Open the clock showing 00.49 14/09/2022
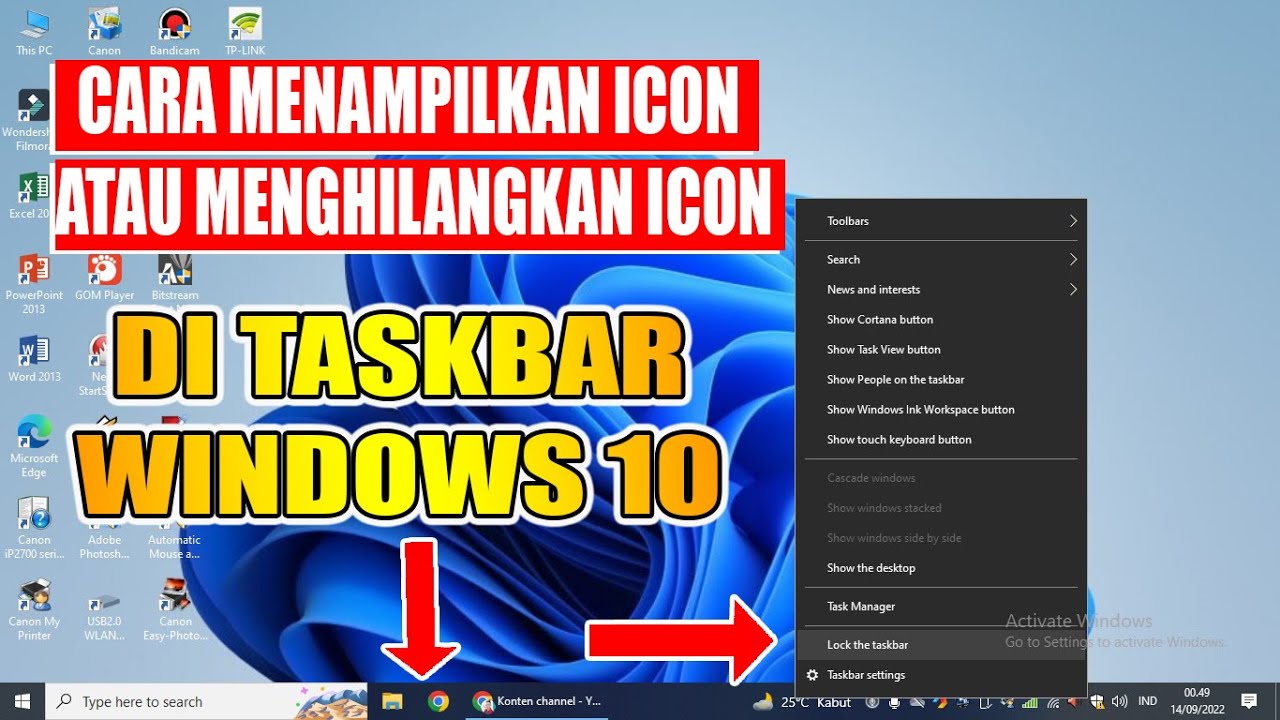 1197,701
